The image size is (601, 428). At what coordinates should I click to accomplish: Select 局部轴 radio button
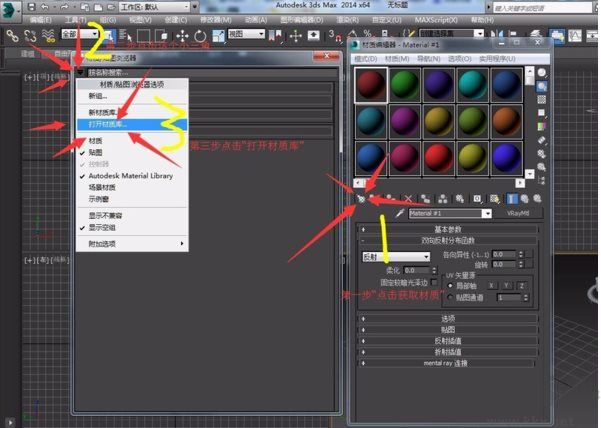tap(450, 286)
